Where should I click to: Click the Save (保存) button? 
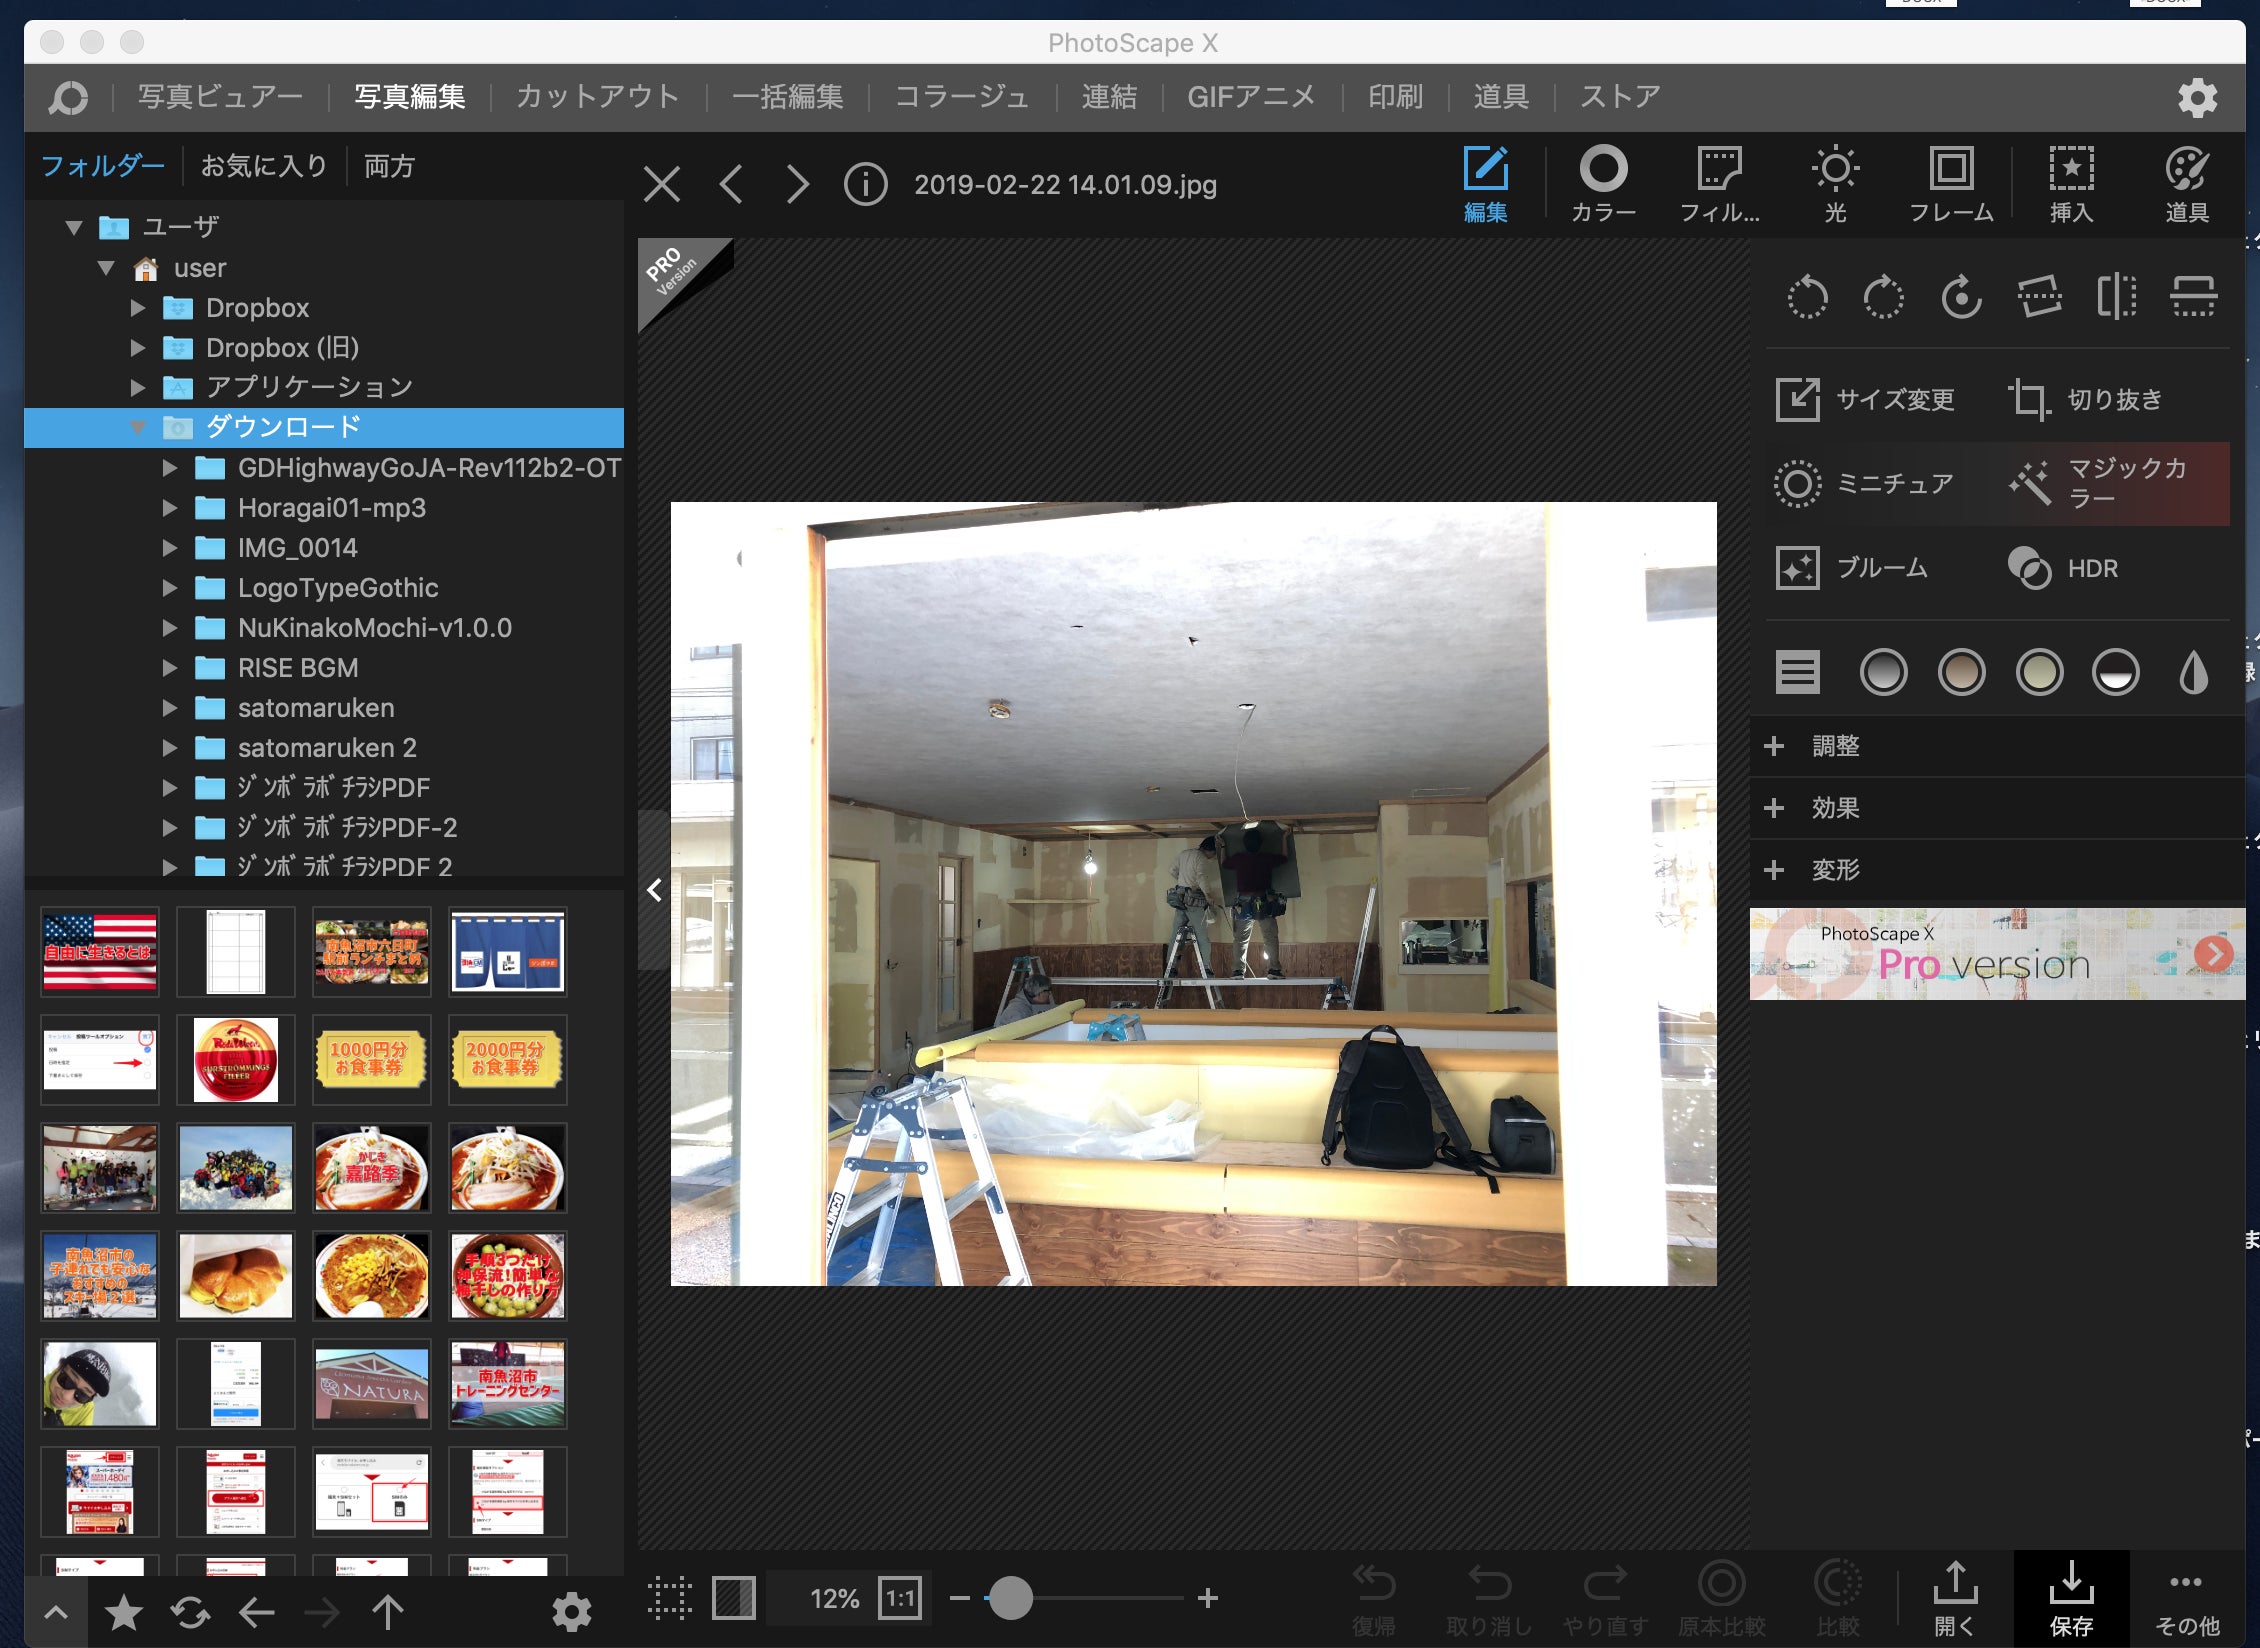tap(2071, 1598)
